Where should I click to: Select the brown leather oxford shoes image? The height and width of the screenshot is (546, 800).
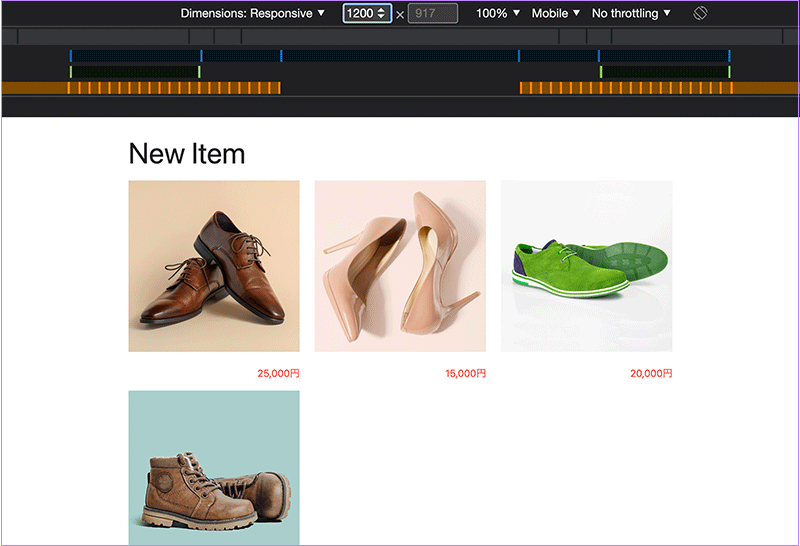point(214,266)
